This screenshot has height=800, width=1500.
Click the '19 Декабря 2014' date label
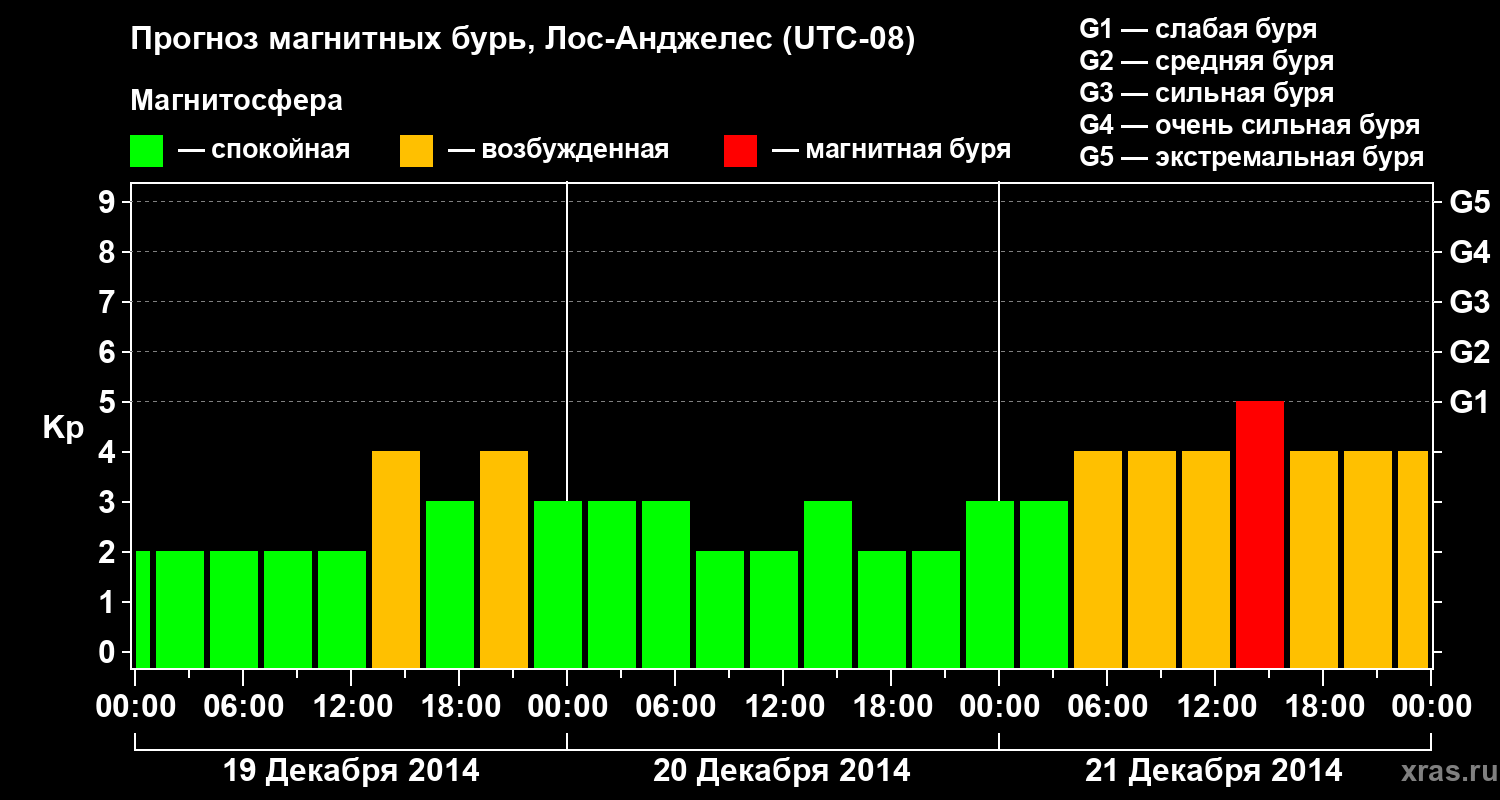pyautogui.click(x=351, y=771)
